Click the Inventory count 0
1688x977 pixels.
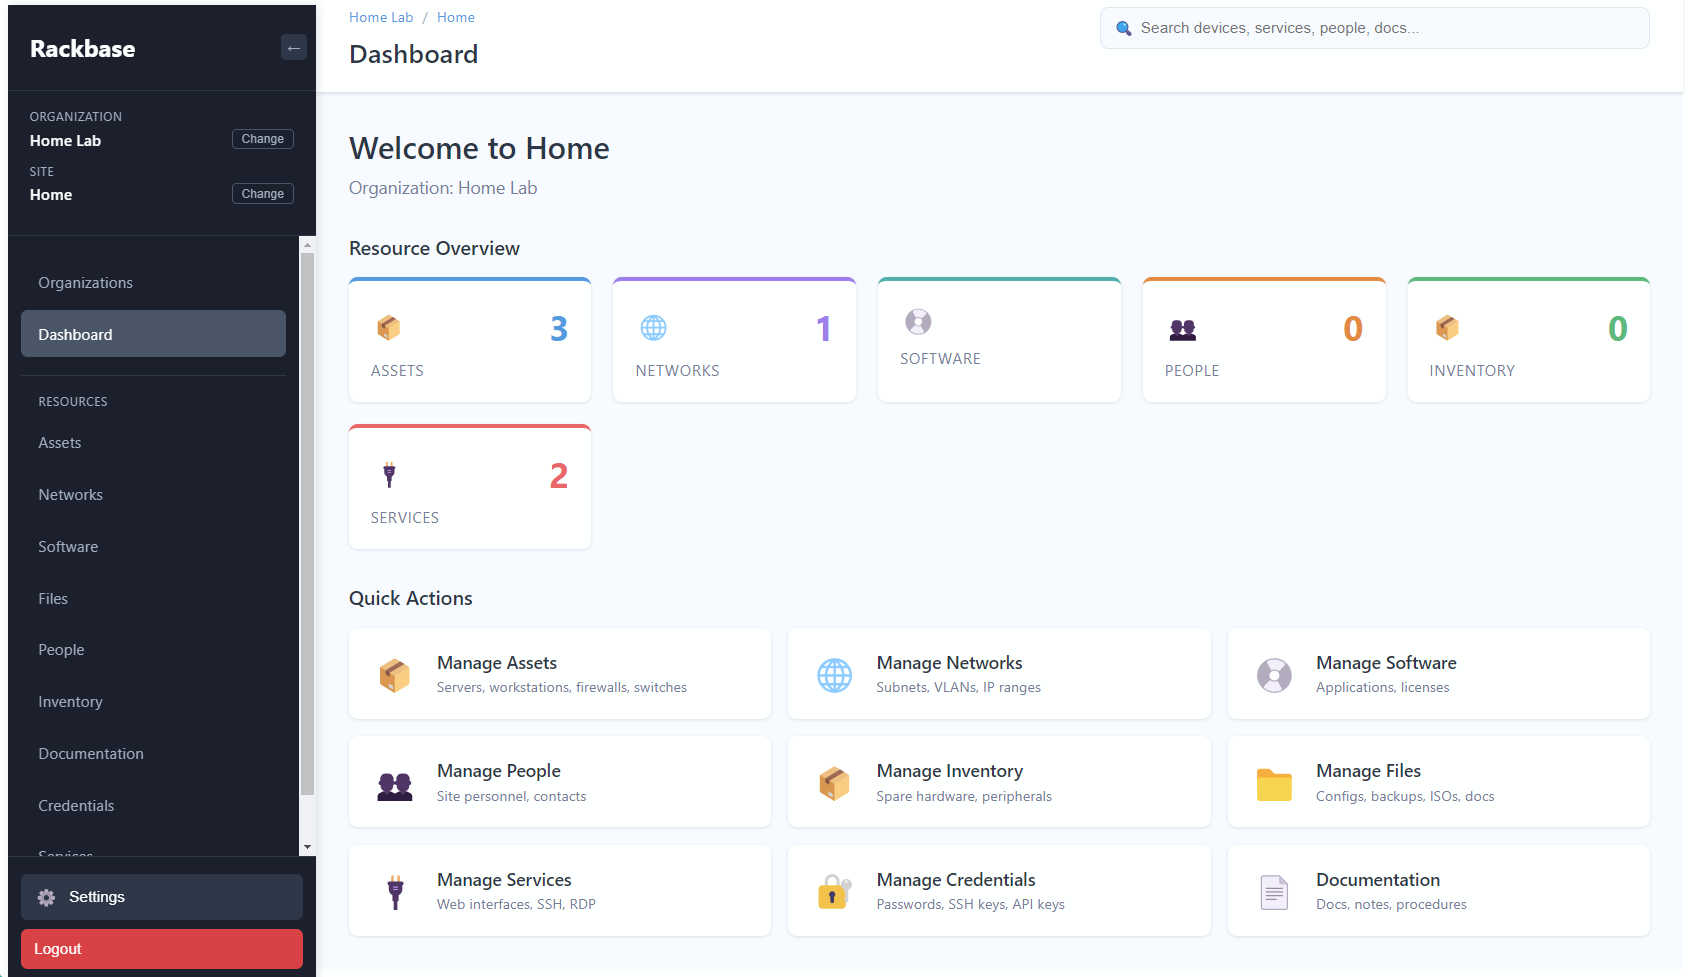click(x=1618, y=329)
